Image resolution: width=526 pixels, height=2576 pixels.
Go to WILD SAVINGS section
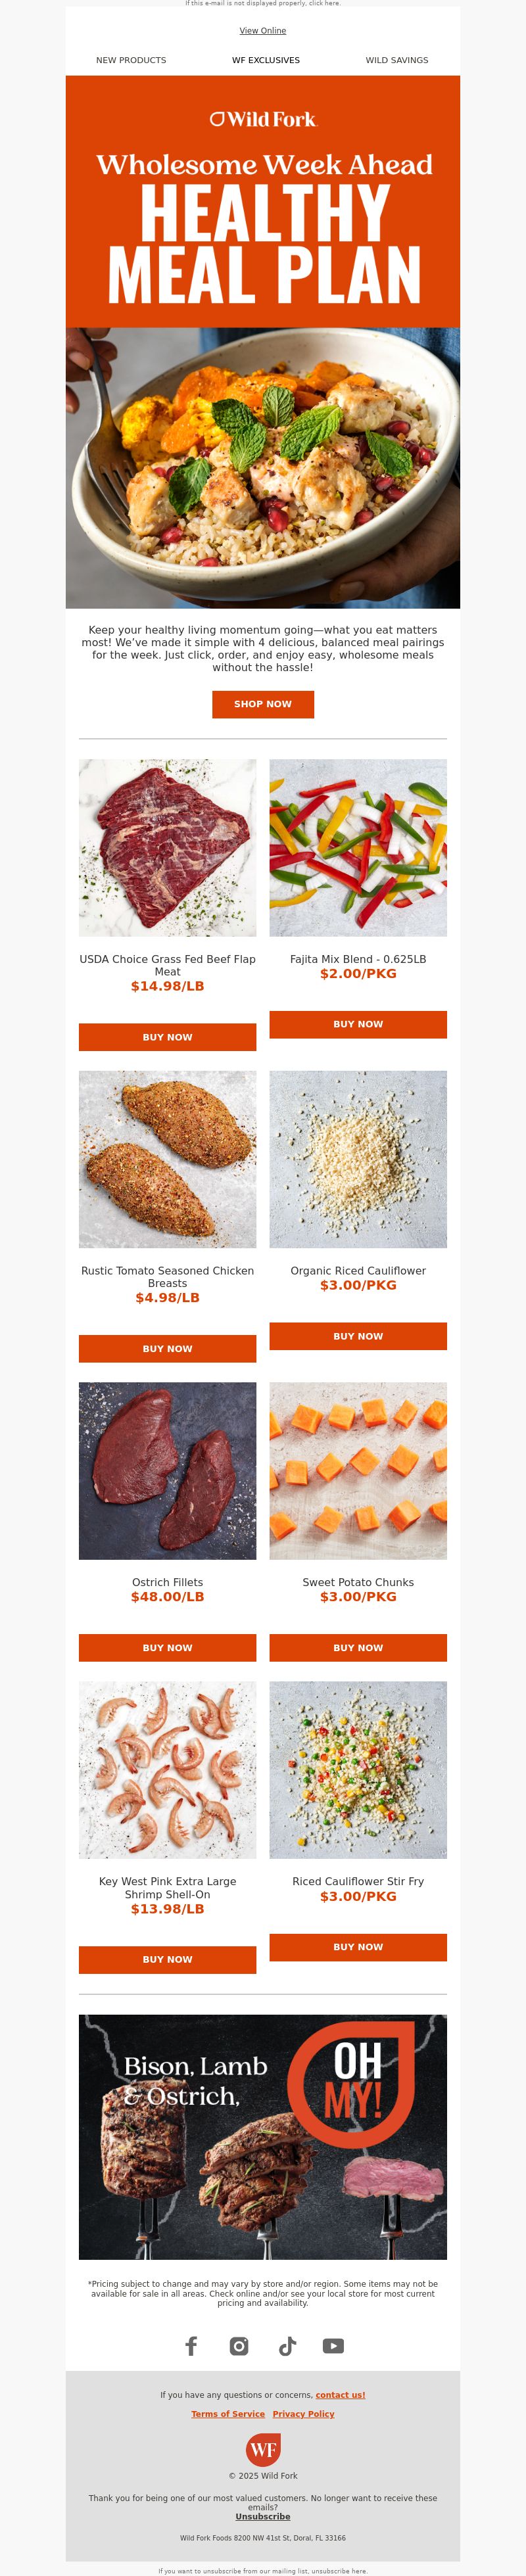click(x=397, y=60)
